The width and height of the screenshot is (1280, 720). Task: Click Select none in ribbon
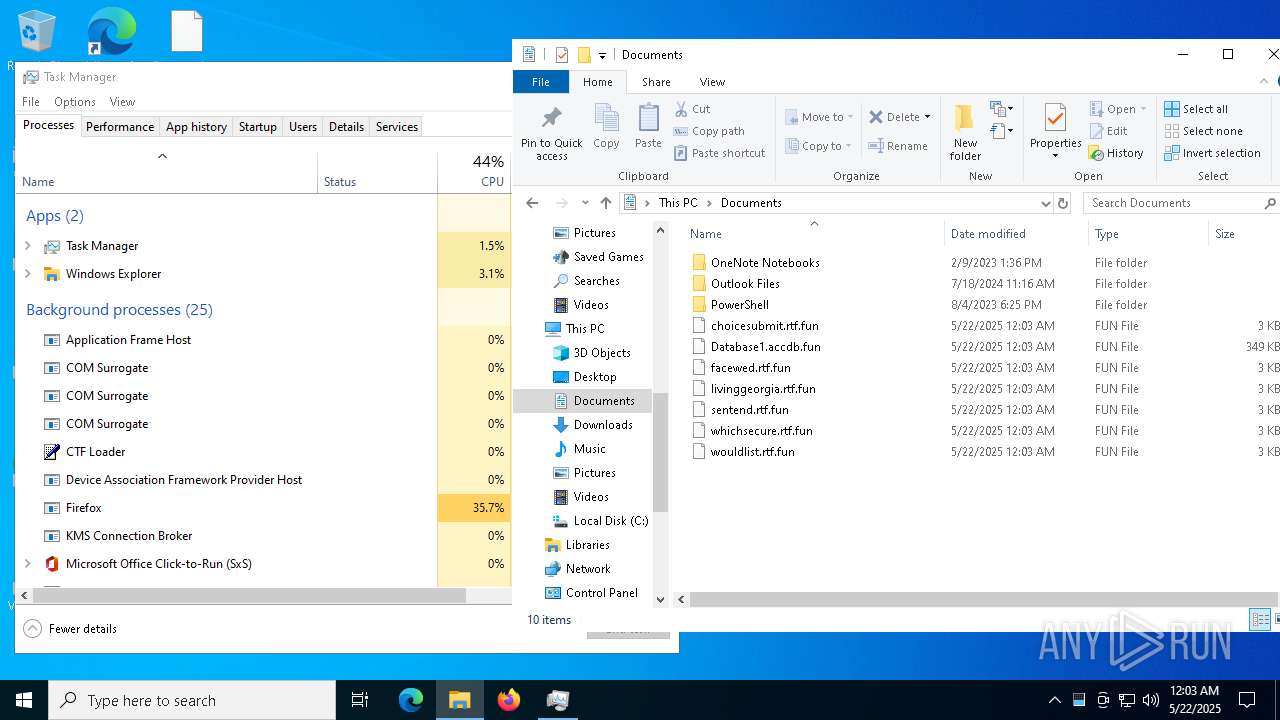[x=1203, y=131]
